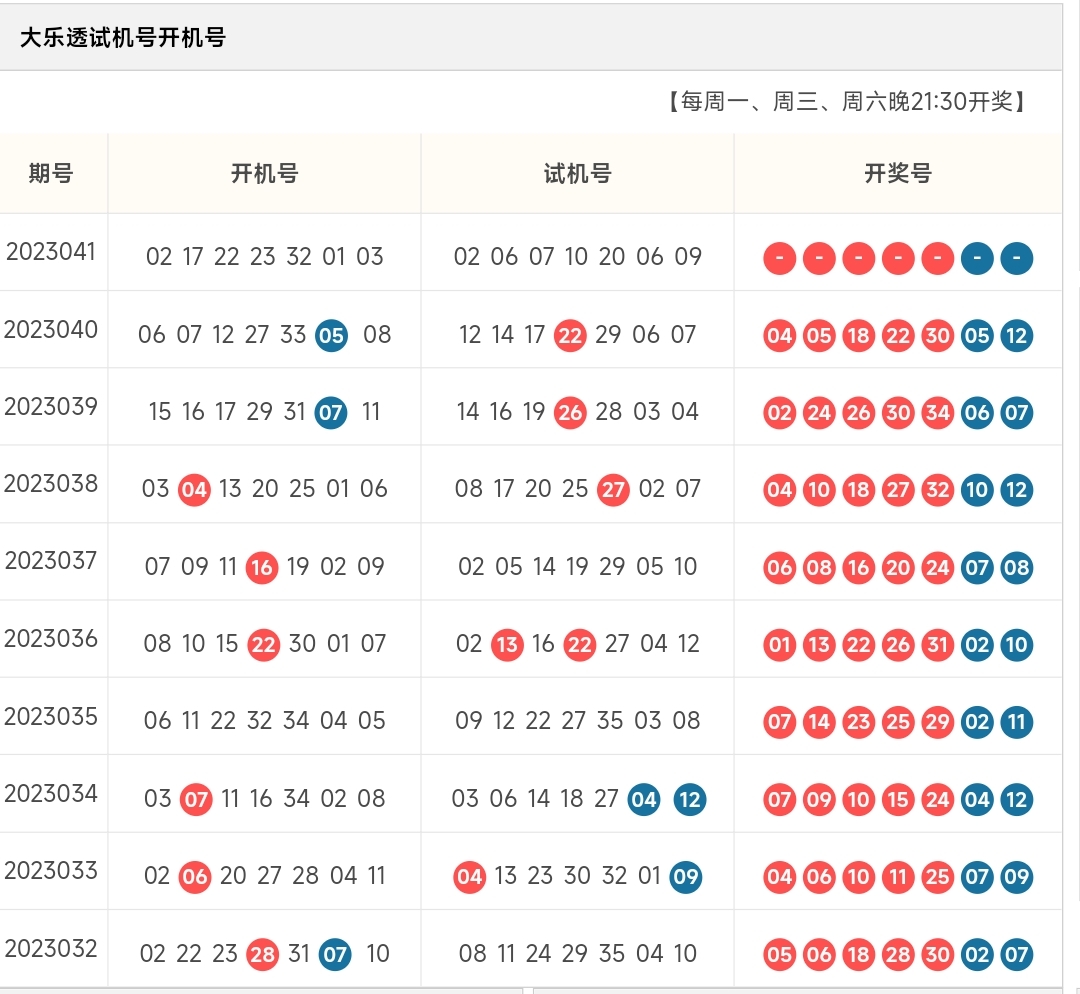
Task: Click number 30 in 开机号 of 2023036
Action: [302, 644]
